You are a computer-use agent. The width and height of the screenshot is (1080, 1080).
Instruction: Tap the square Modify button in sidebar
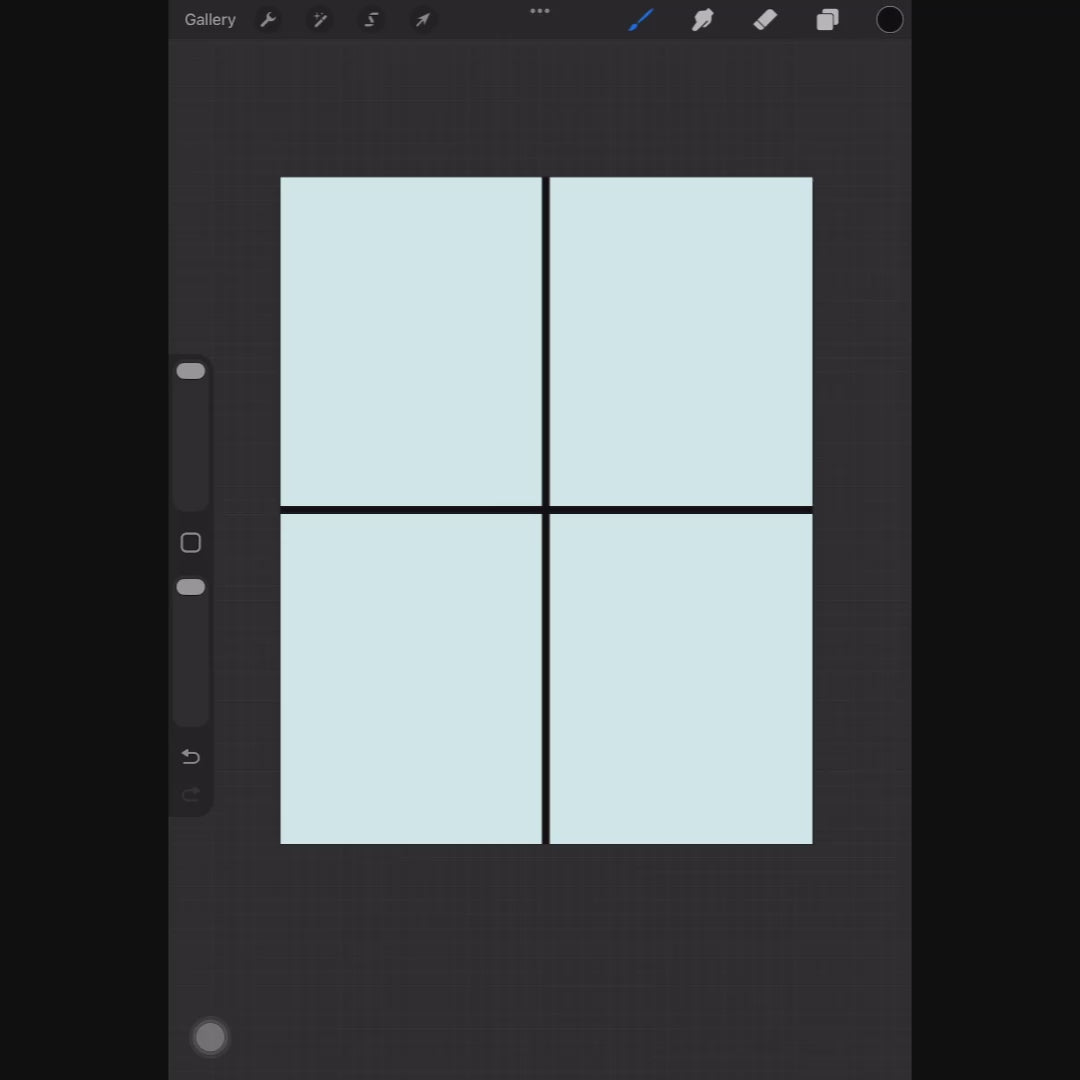191,543
